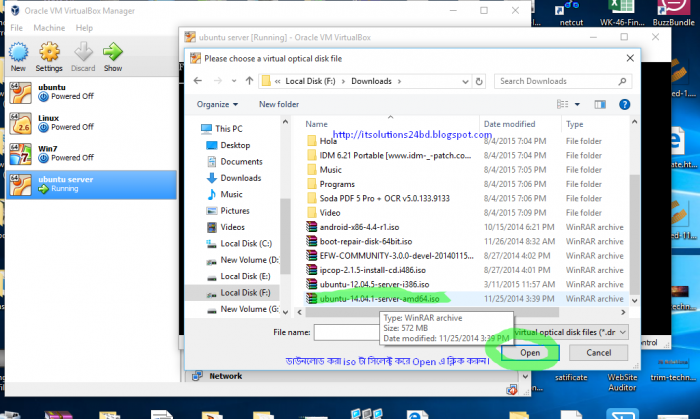The width and height of the screenshot is (700, 419).
Task: Click Downloads breadcrumb chevron in address bar
Action: coord(400,81)
